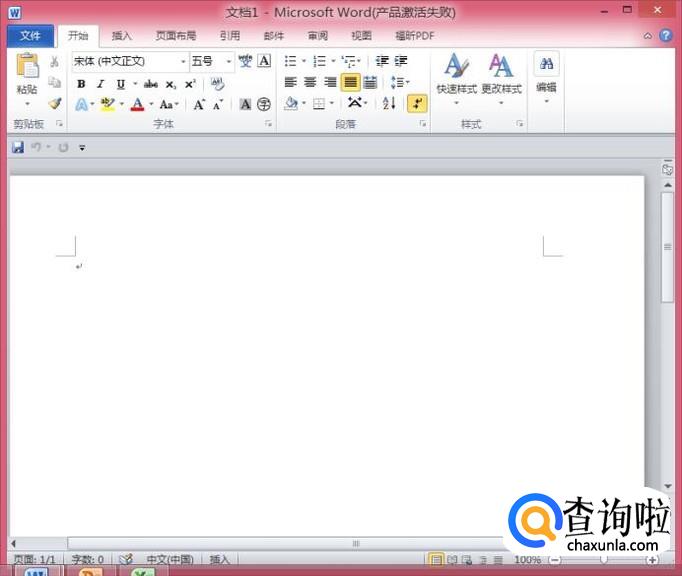Toggle Underline formatting

120,84
